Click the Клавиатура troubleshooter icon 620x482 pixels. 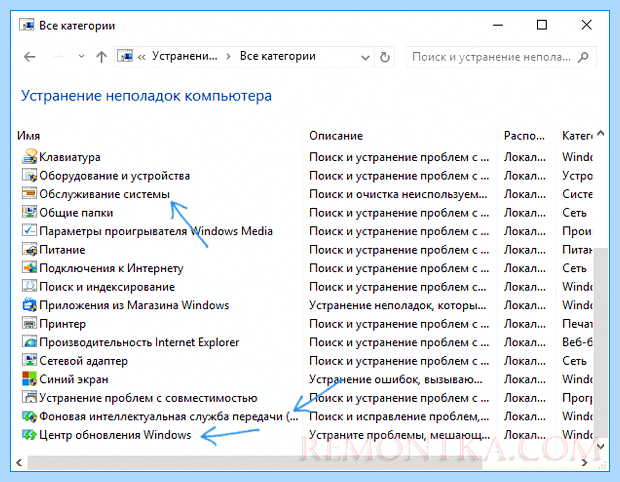(x=30, y=157)
